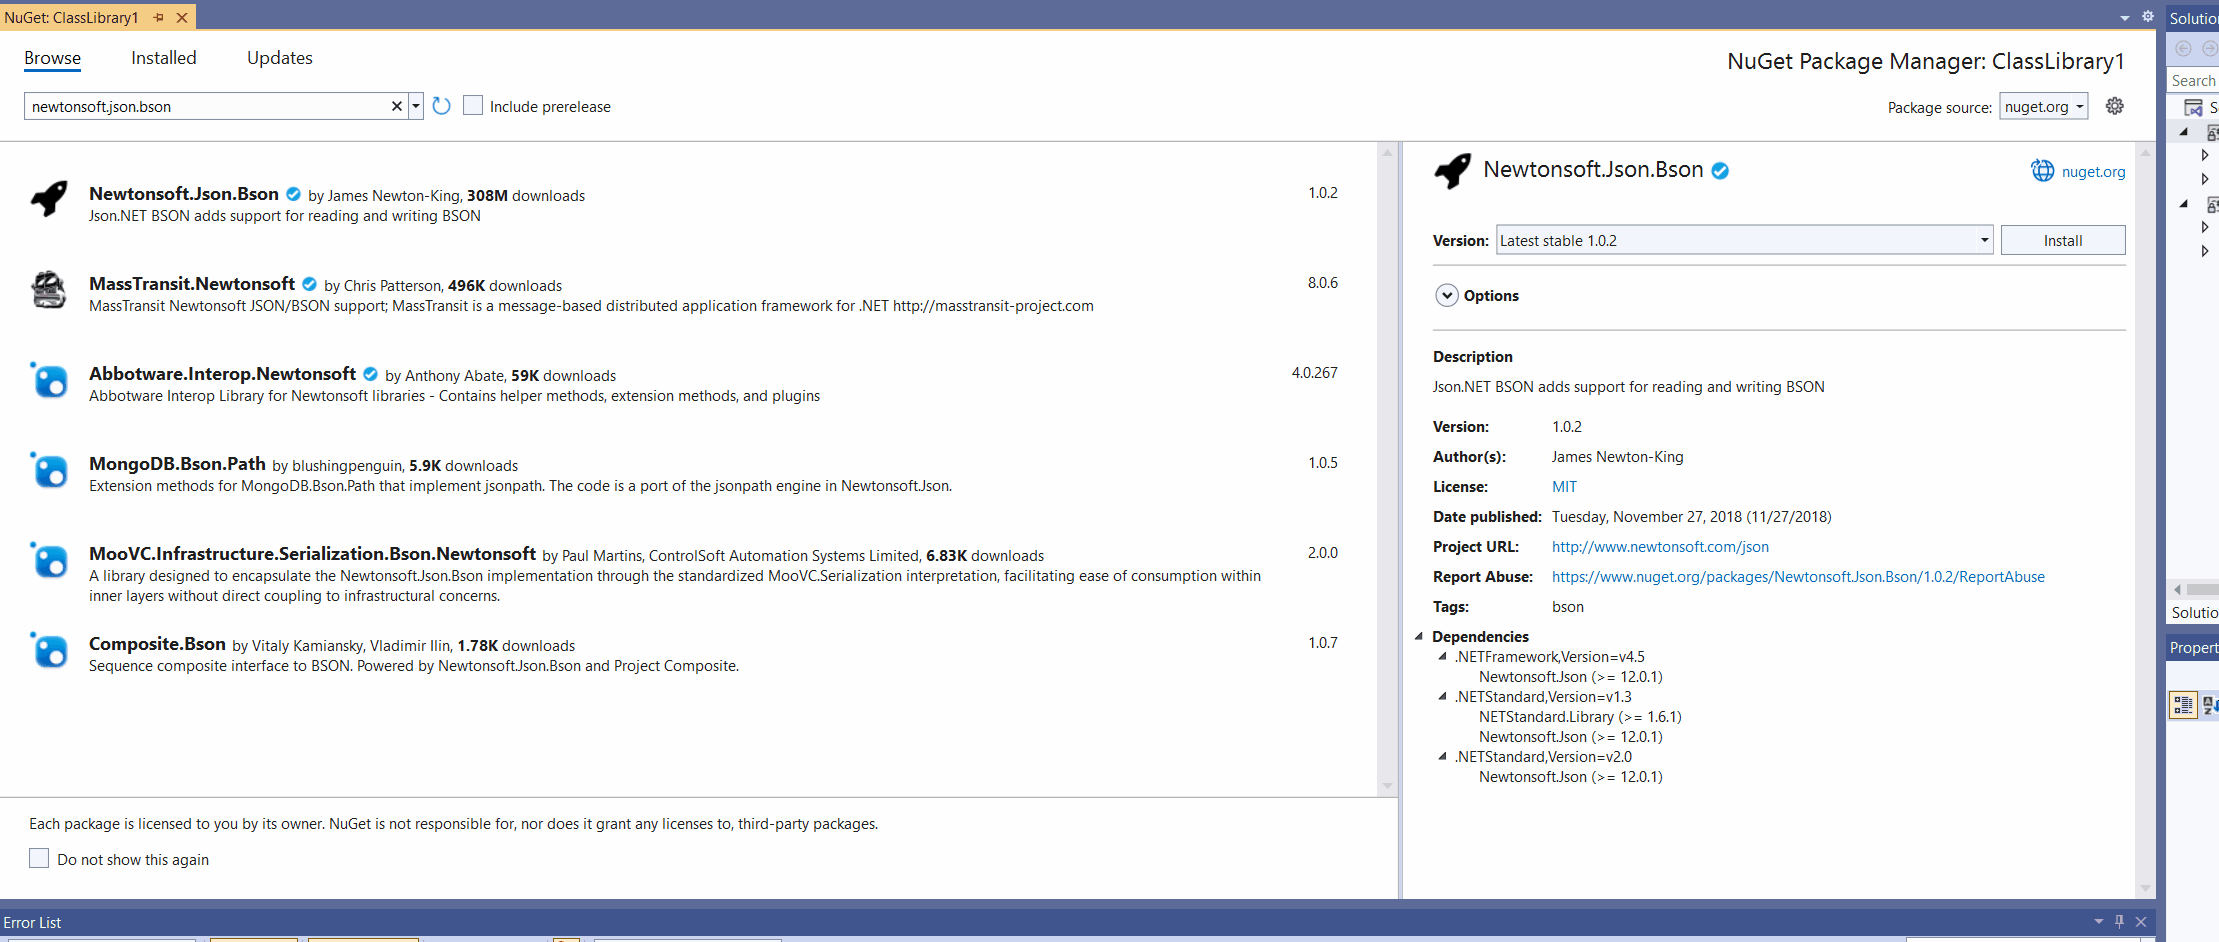Click the package list scrollbar down arrow

[x=1387, y=786]
